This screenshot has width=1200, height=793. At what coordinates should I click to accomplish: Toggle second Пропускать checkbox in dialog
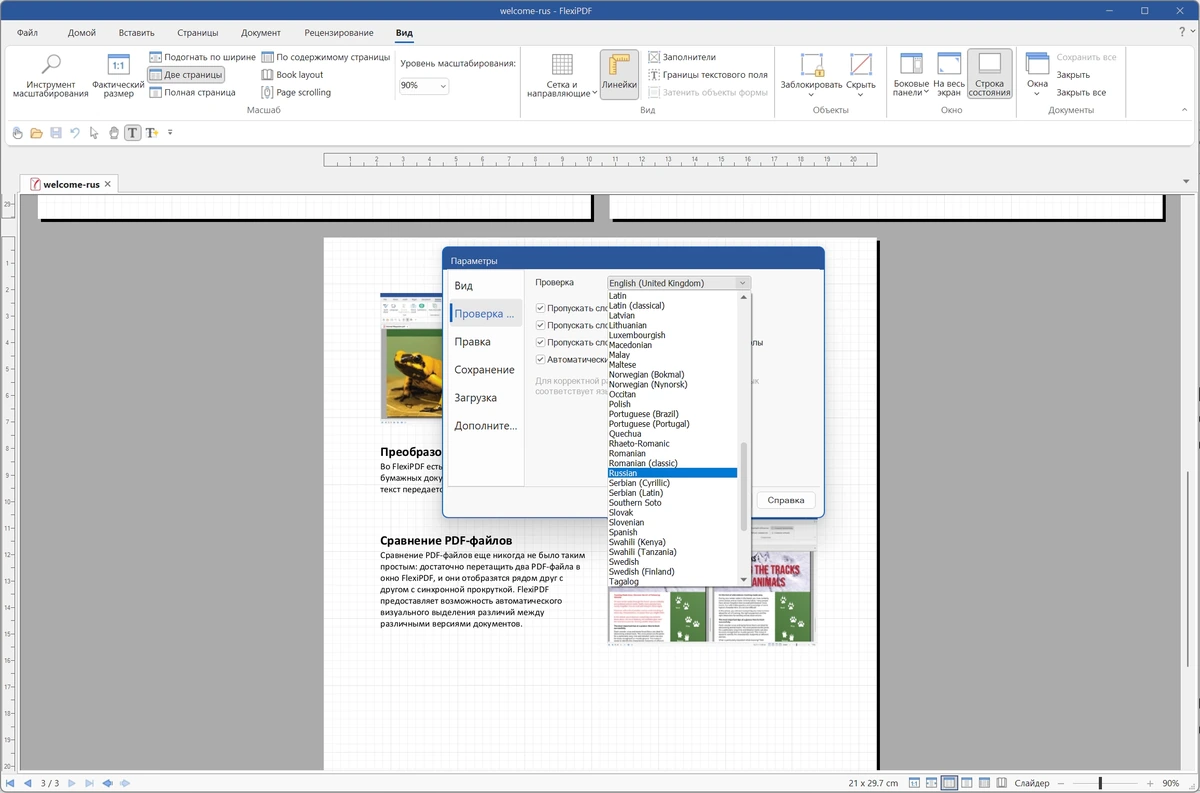(540, 325)
